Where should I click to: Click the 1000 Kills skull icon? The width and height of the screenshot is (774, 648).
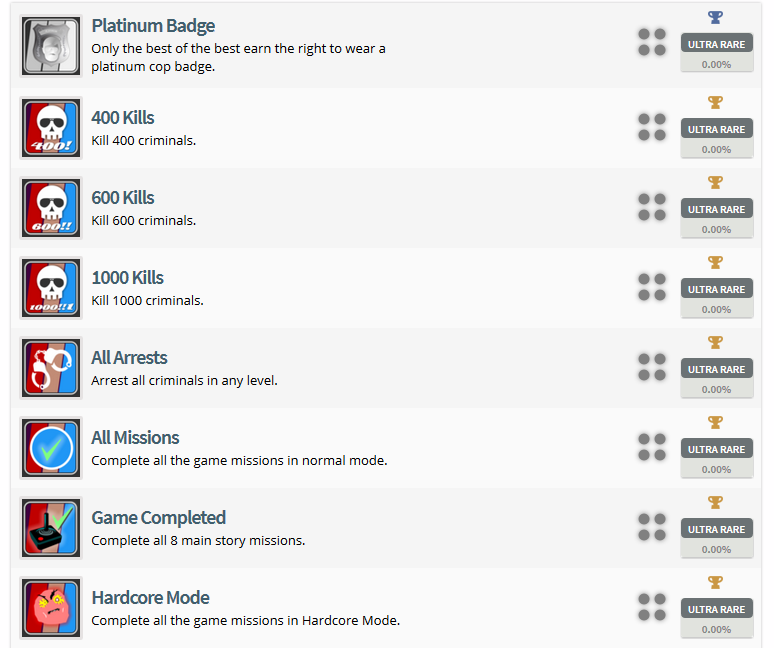(51, 288)
